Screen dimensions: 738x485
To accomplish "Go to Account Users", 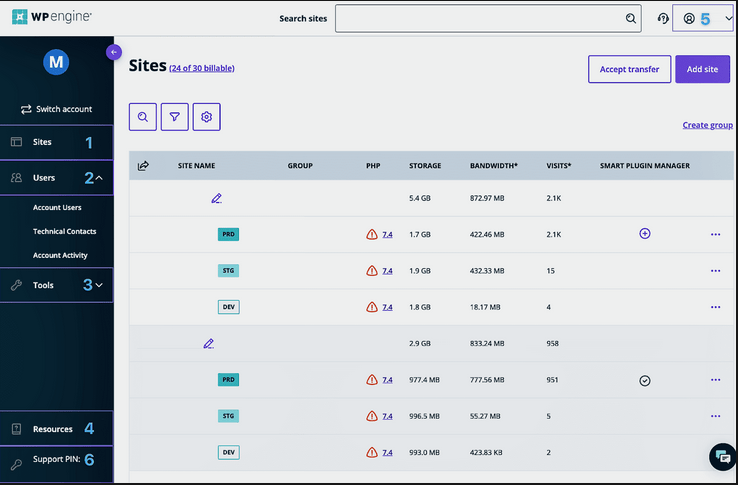I will [x=57, y=208].
